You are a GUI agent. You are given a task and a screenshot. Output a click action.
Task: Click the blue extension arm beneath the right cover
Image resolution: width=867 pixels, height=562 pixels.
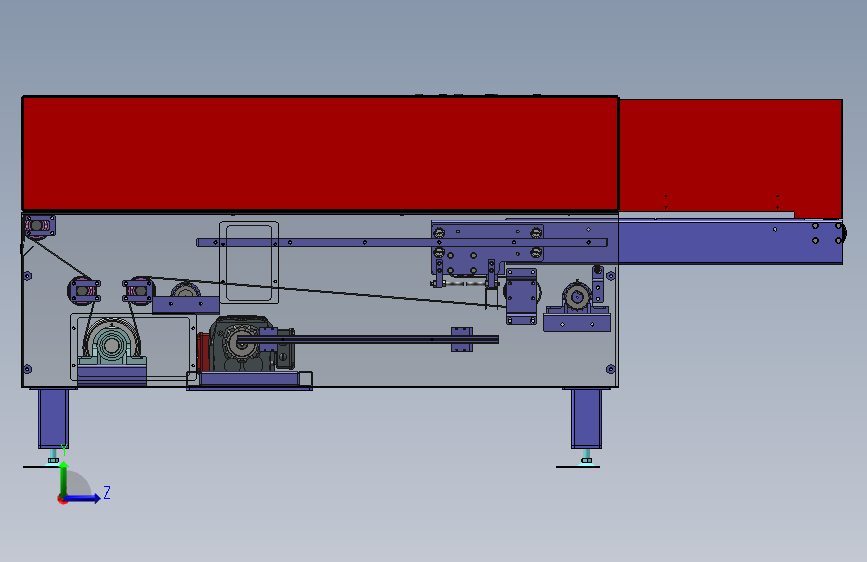[730, 242]
